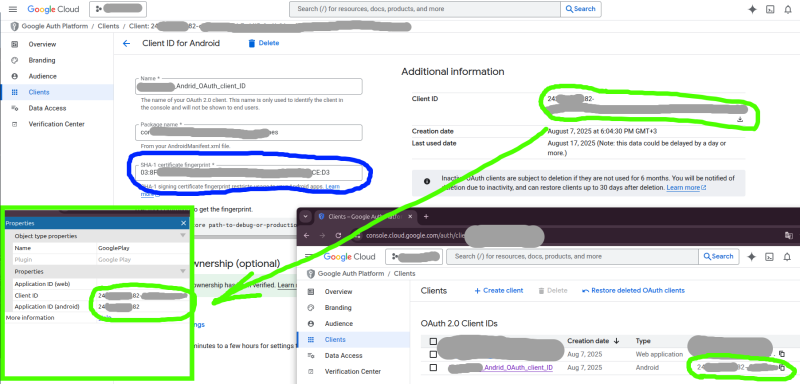Focus the SHA-1 certificate fingerprint field

click(249, 172)
